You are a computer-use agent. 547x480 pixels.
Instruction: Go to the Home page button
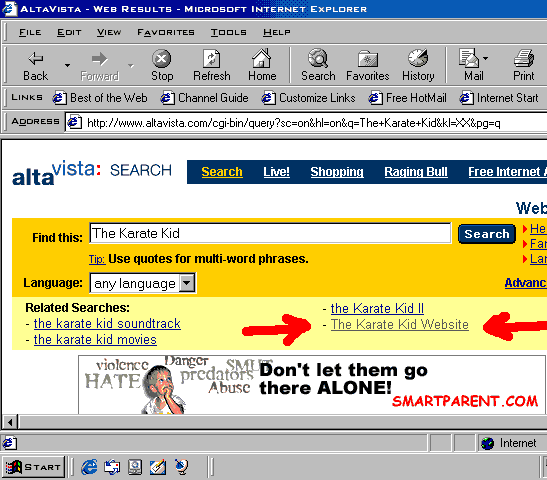point(262,66)
